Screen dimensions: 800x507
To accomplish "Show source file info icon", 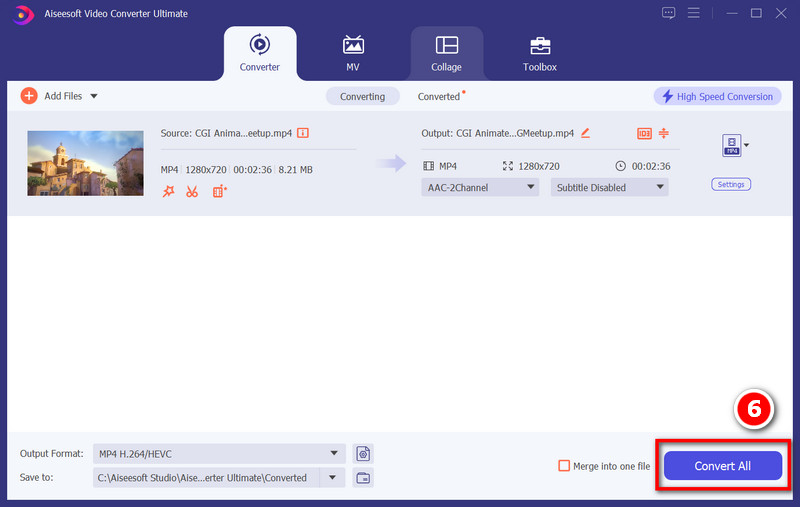I will [x=303, y=133].
